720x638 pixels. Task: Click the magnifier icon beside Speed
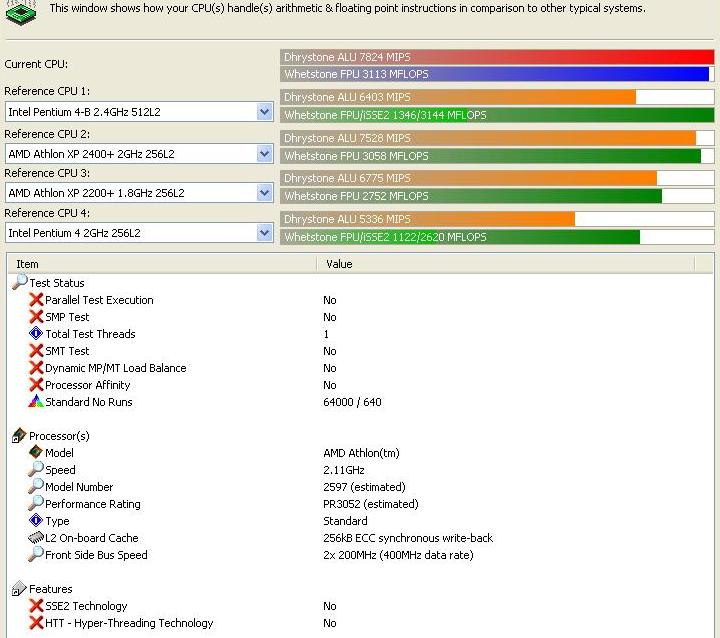36,469
